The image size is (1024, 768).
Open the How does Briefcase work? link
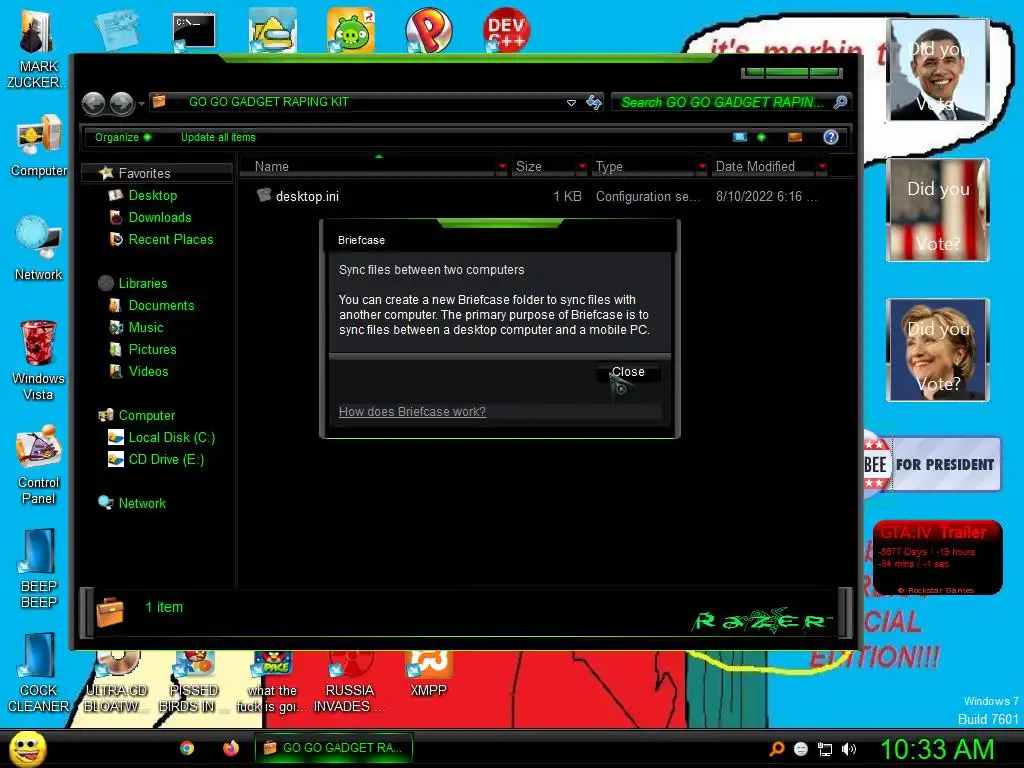(412, 411)
